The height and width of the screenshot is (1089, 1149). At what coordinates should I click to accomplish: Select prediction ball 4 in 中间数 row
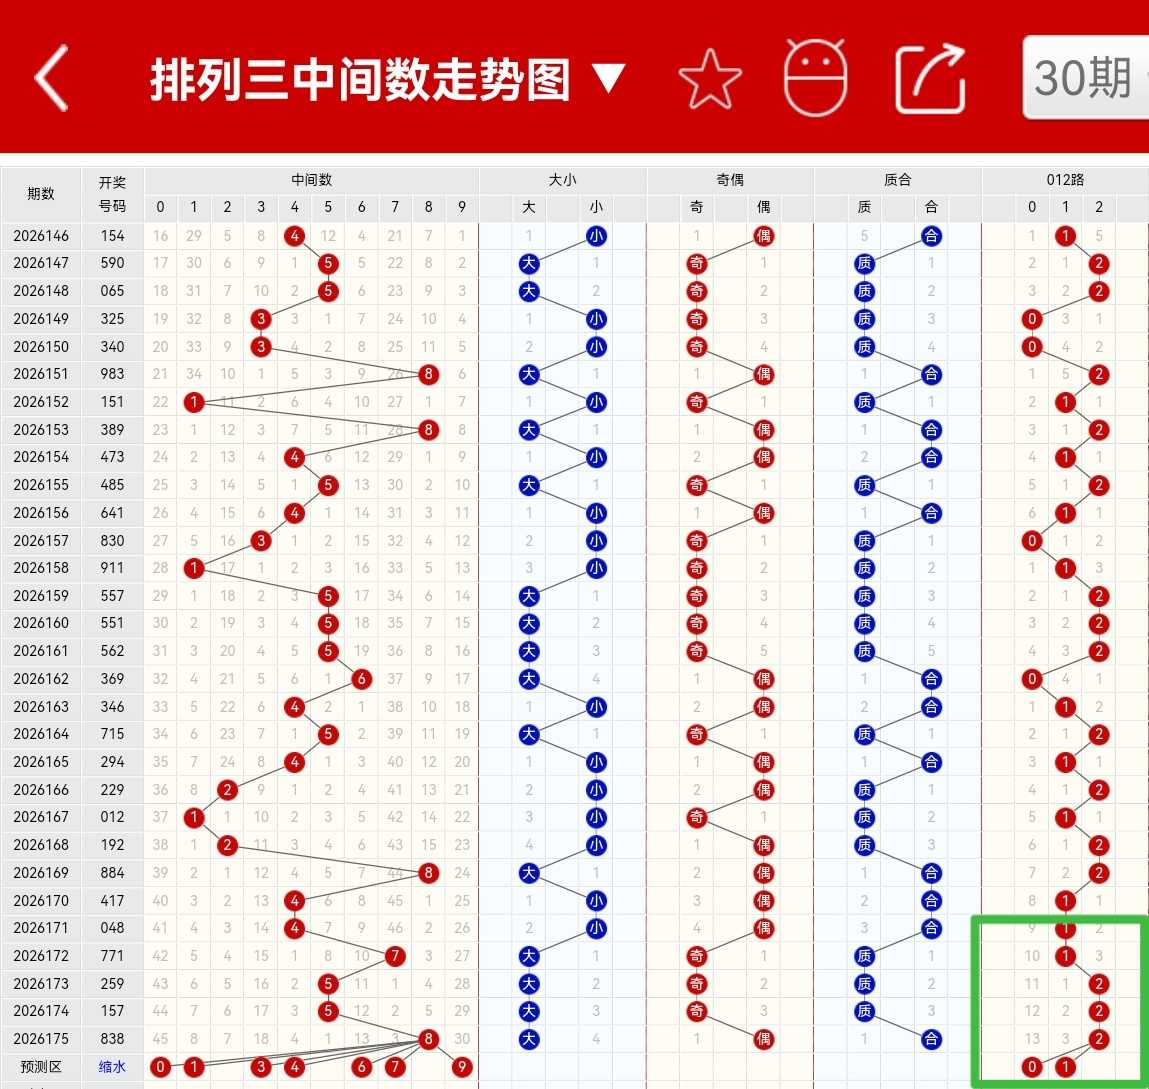point(295,1067)
